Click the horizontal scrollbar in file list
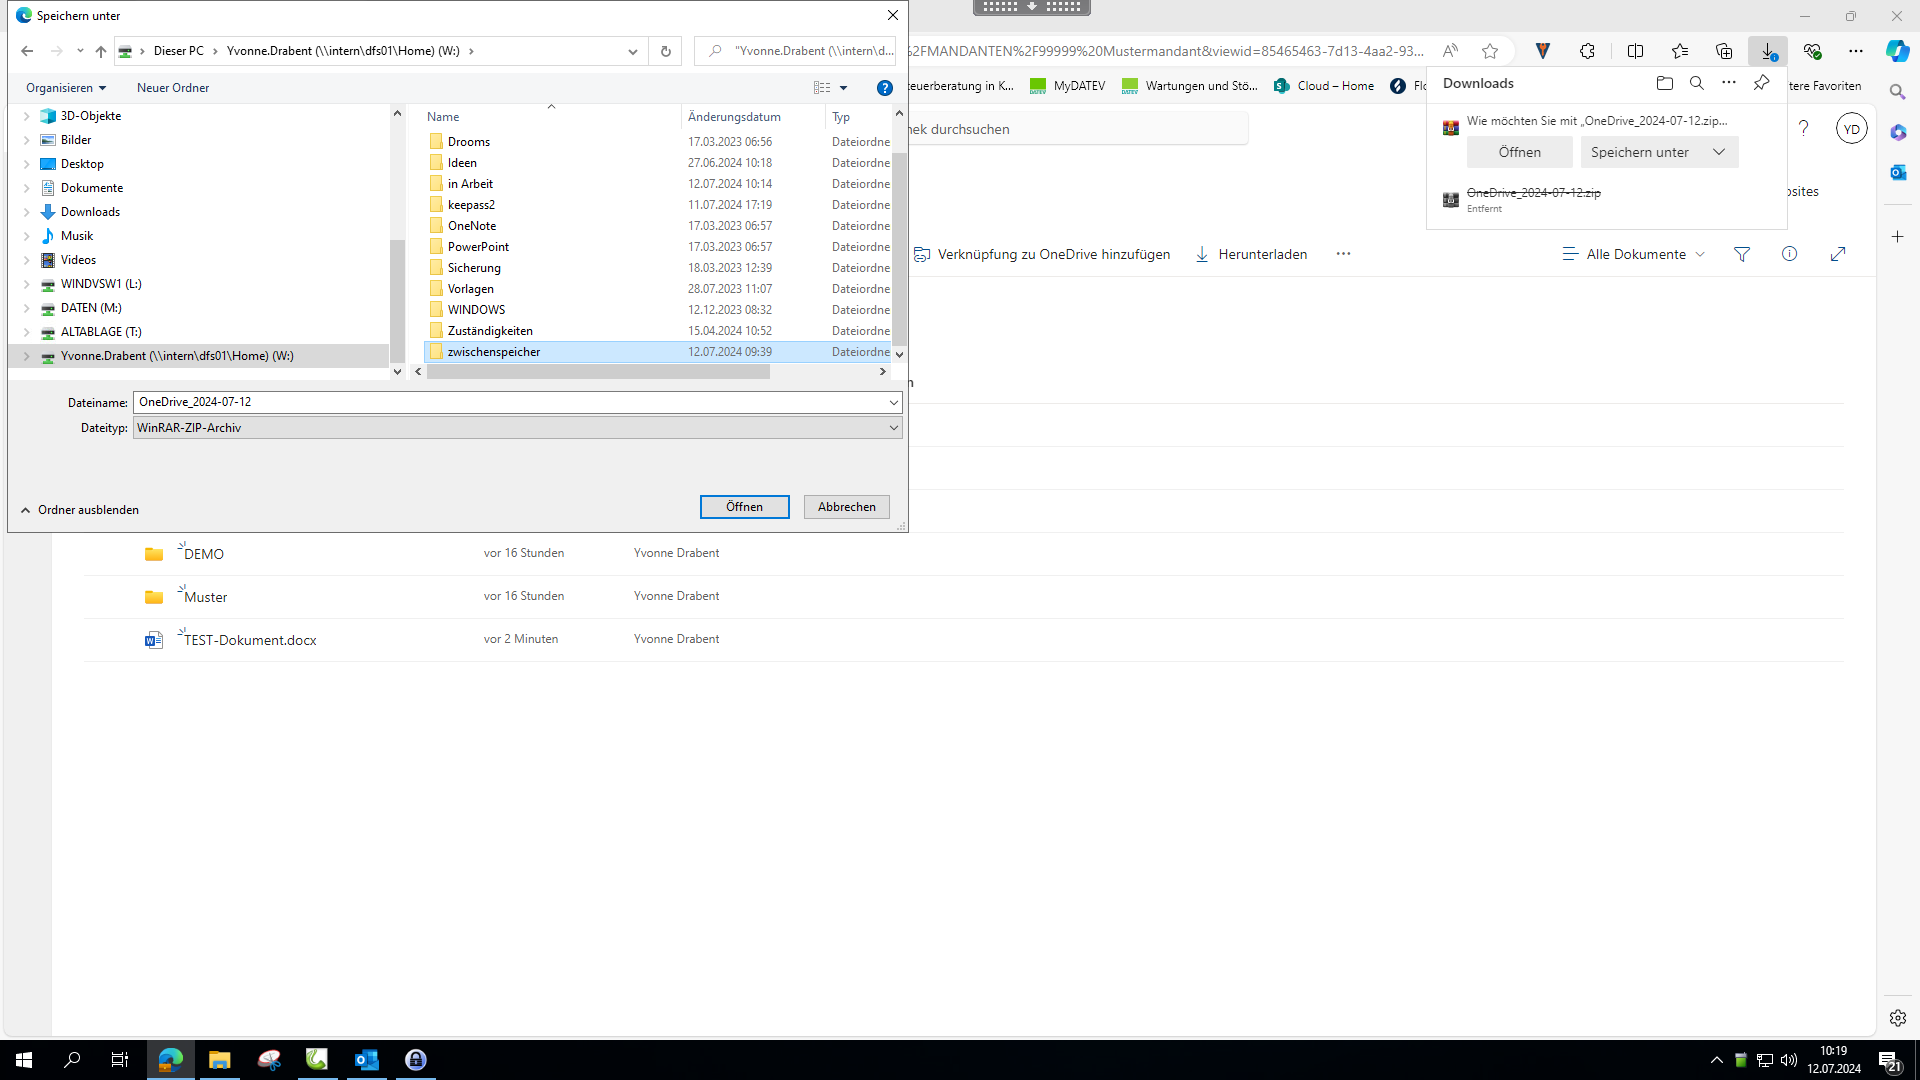 (598, 371)
